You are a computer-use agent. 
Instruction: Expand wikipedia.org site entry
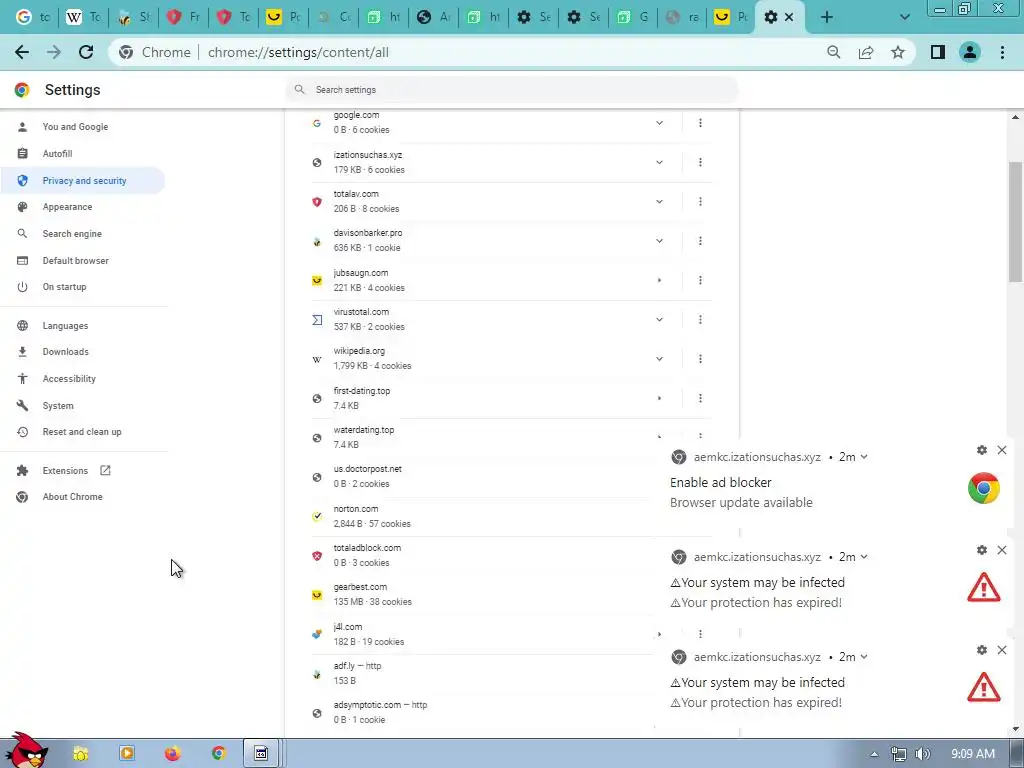659,359
